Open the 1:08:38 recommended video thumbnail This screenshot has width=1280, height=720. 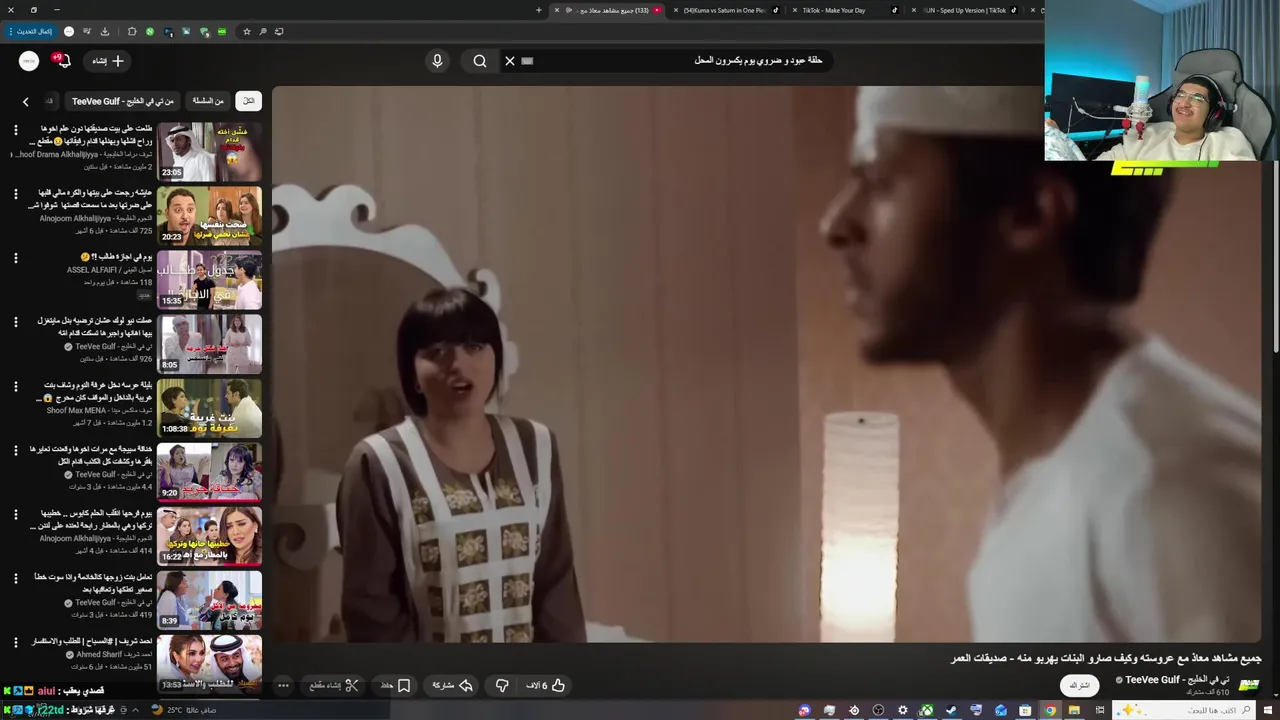pos(209,407)
